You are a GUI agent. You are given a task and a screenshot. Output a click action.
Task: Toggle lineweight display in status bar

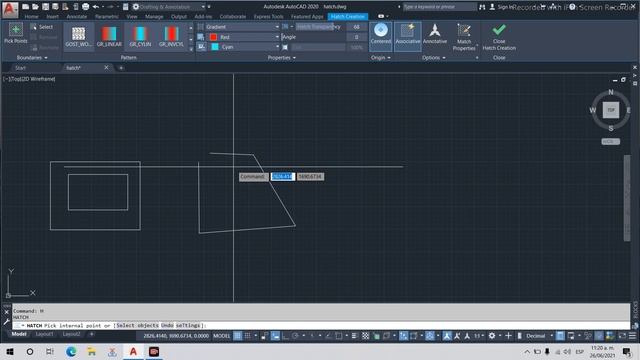[354, 336]
